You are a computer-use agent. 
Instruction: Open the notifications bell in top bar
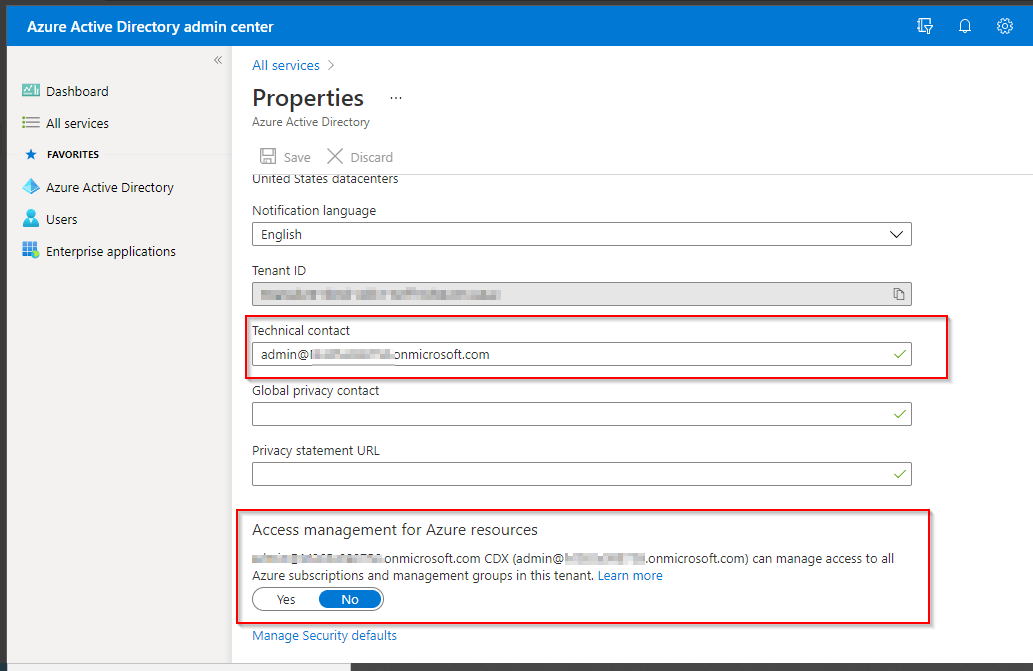[x=964, y=25]
